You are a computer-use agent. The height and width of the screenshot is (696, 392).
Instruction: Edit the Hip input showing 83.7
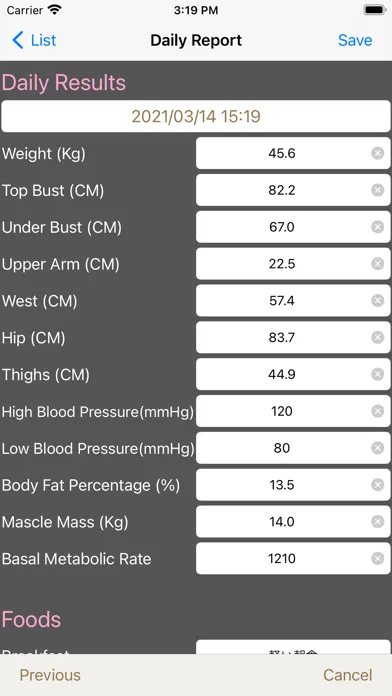(293, 338)
